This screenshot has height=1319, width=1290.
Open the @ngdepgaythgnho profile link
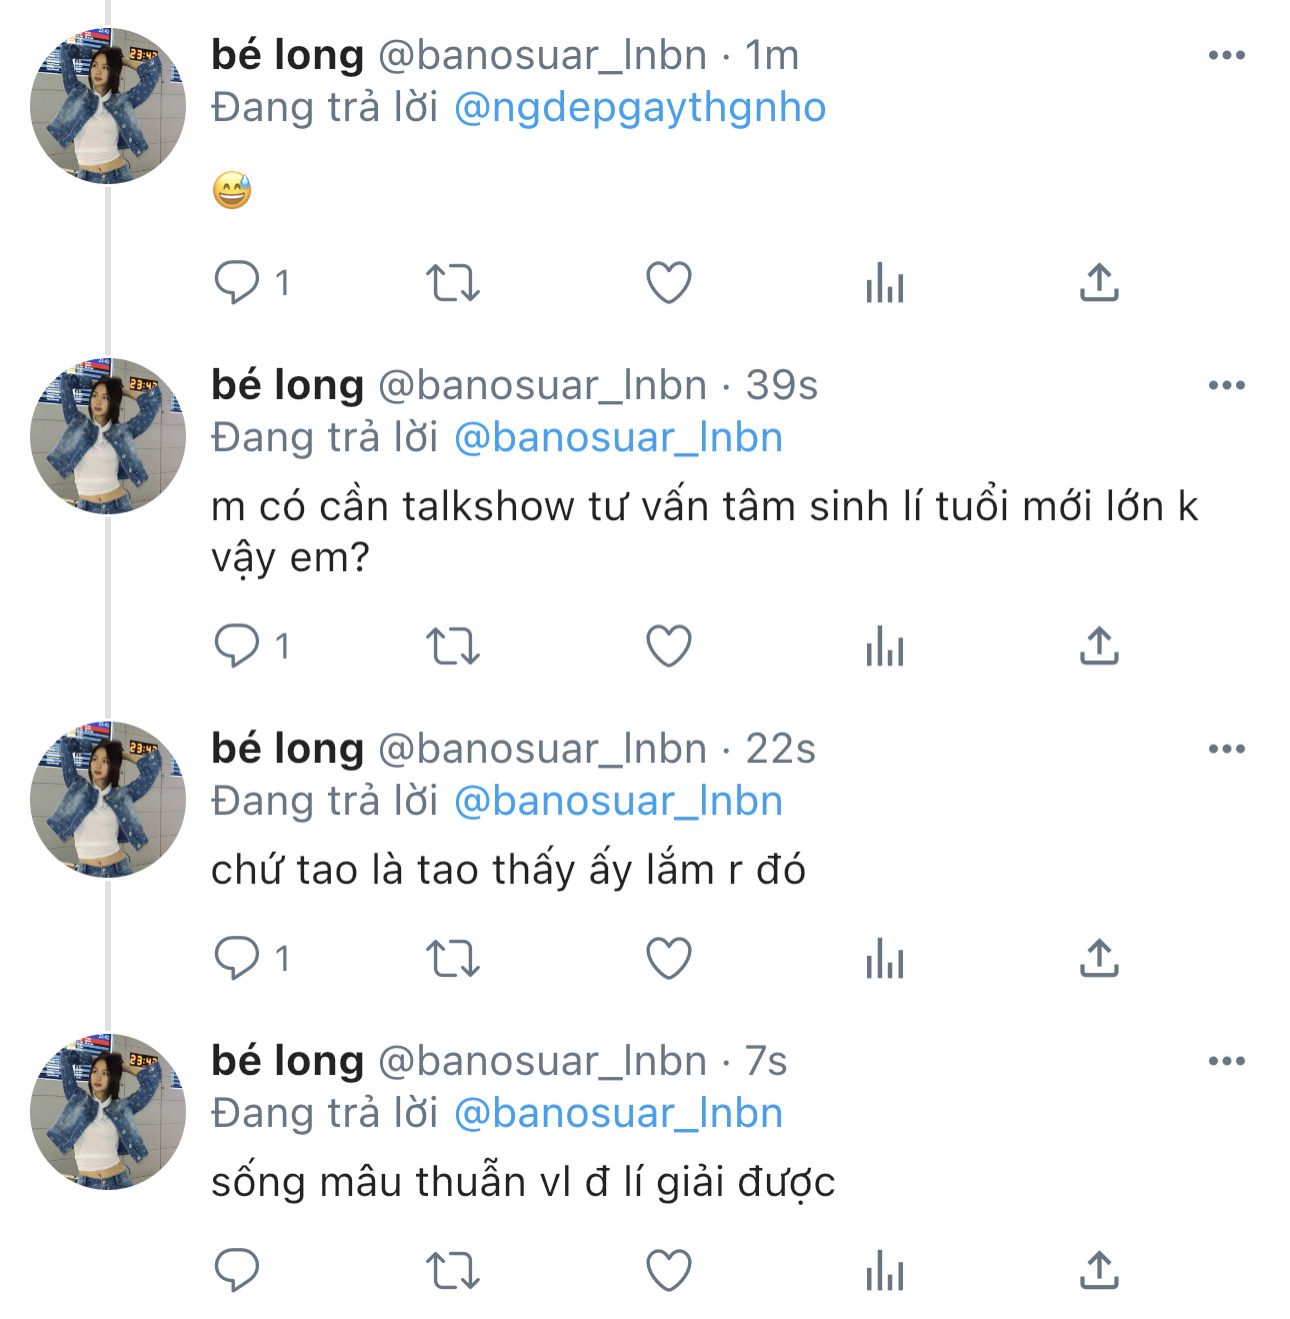[640, 108]
